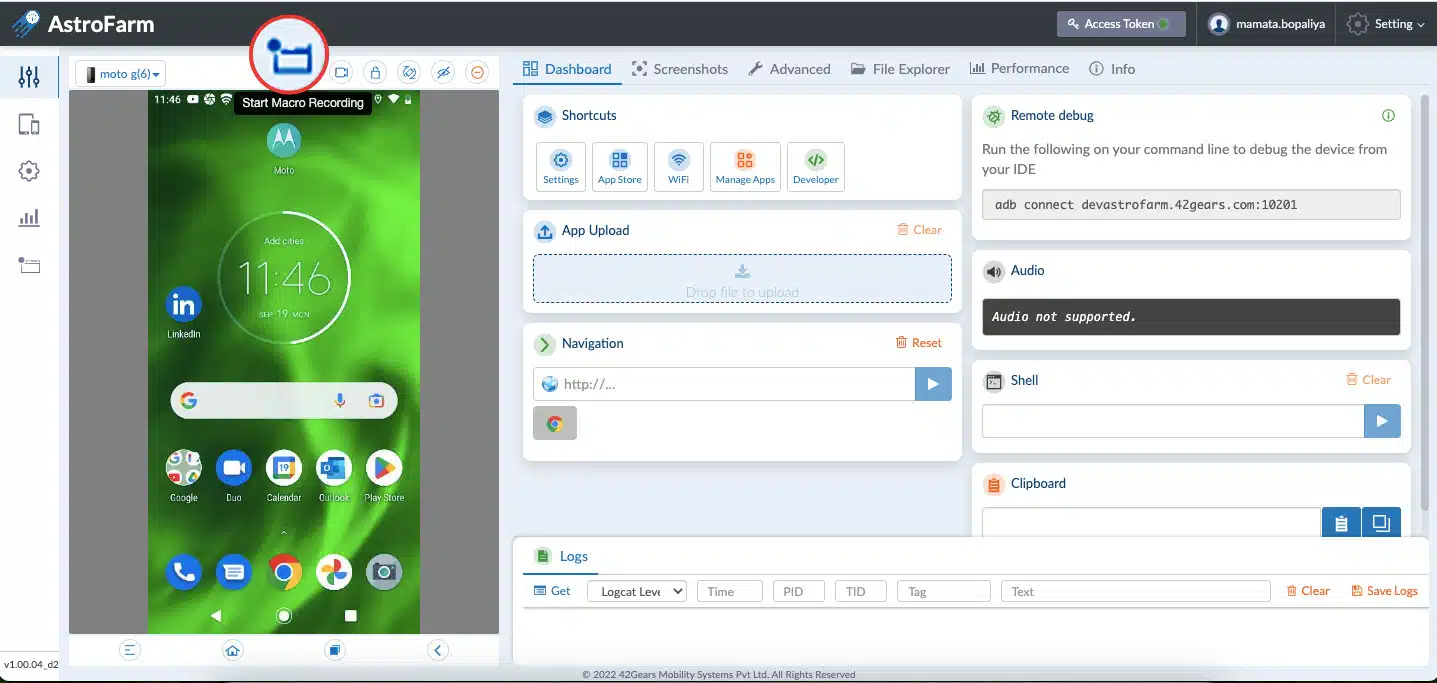The width and height of the screenshot is (1437, 683).
Task: Toggle the crossed-eye hide screen icon
Action: point(444,72)
